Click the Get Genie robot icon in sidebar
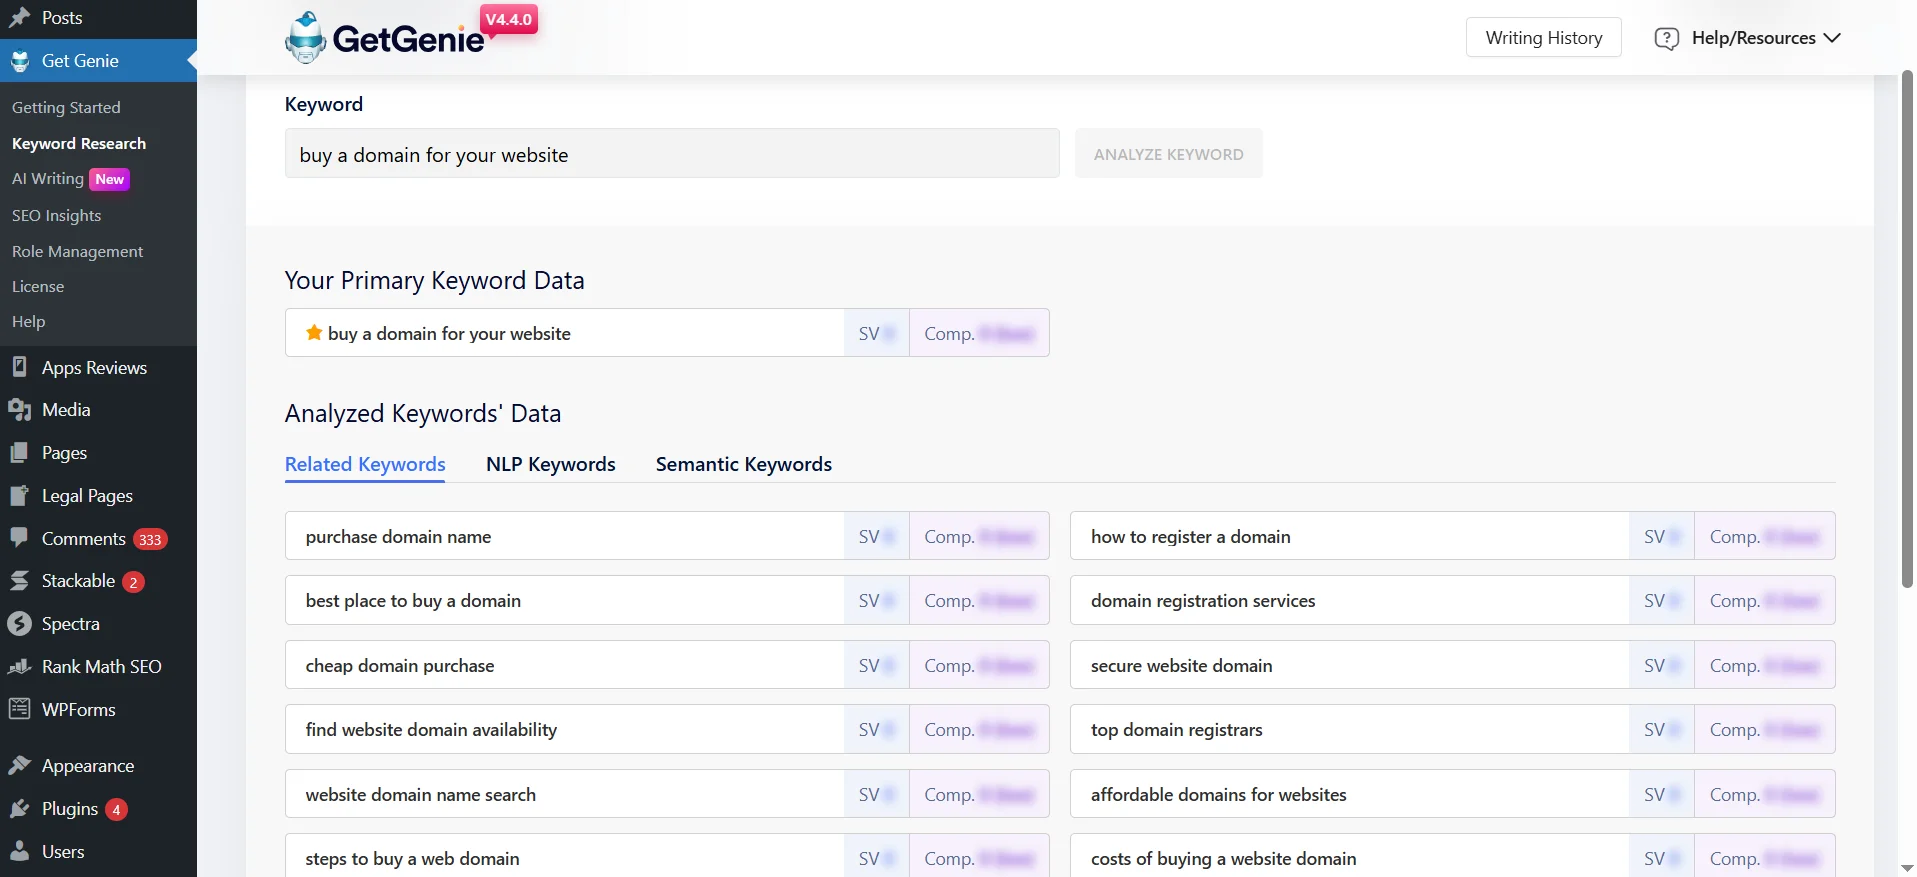This screenshot has width=1917, height=877. (x=20, y=61)
